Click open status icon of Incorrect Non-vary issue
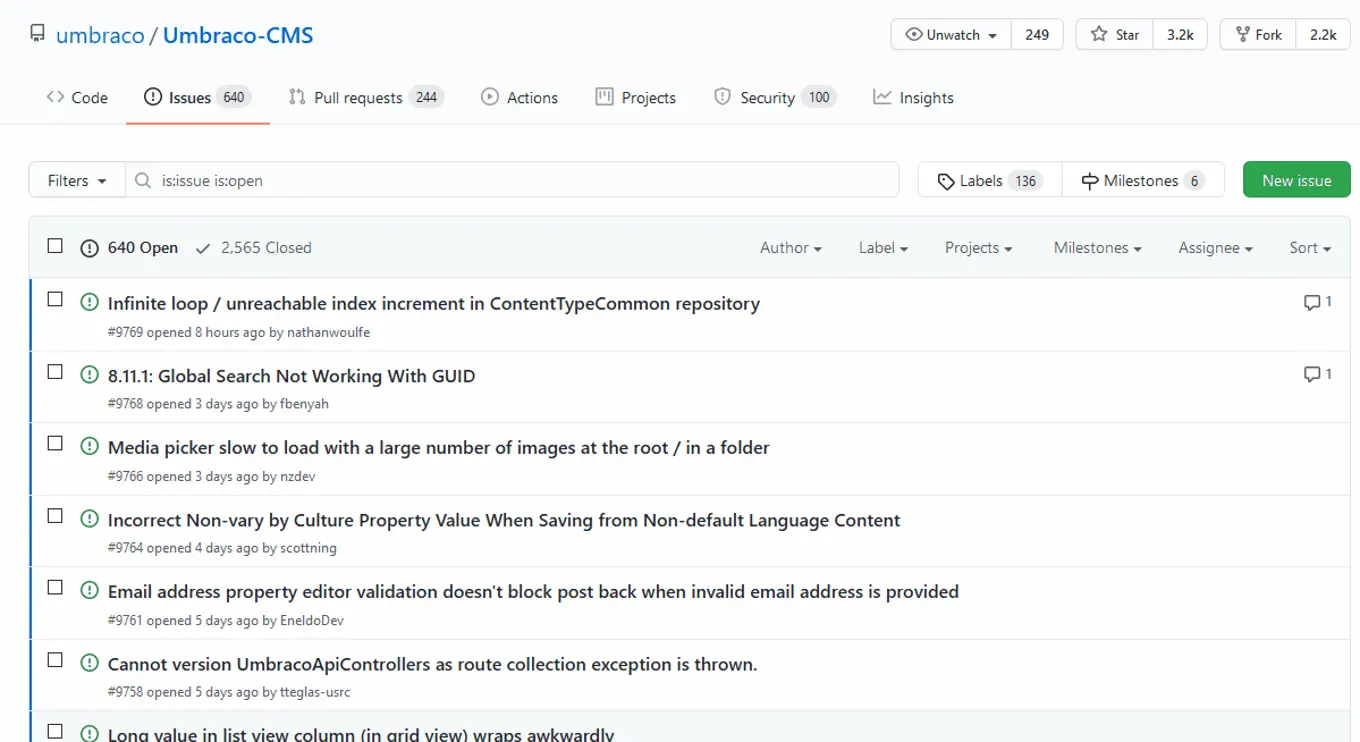1360x742 pixels. pyautogui.click(x=90, y=519)
